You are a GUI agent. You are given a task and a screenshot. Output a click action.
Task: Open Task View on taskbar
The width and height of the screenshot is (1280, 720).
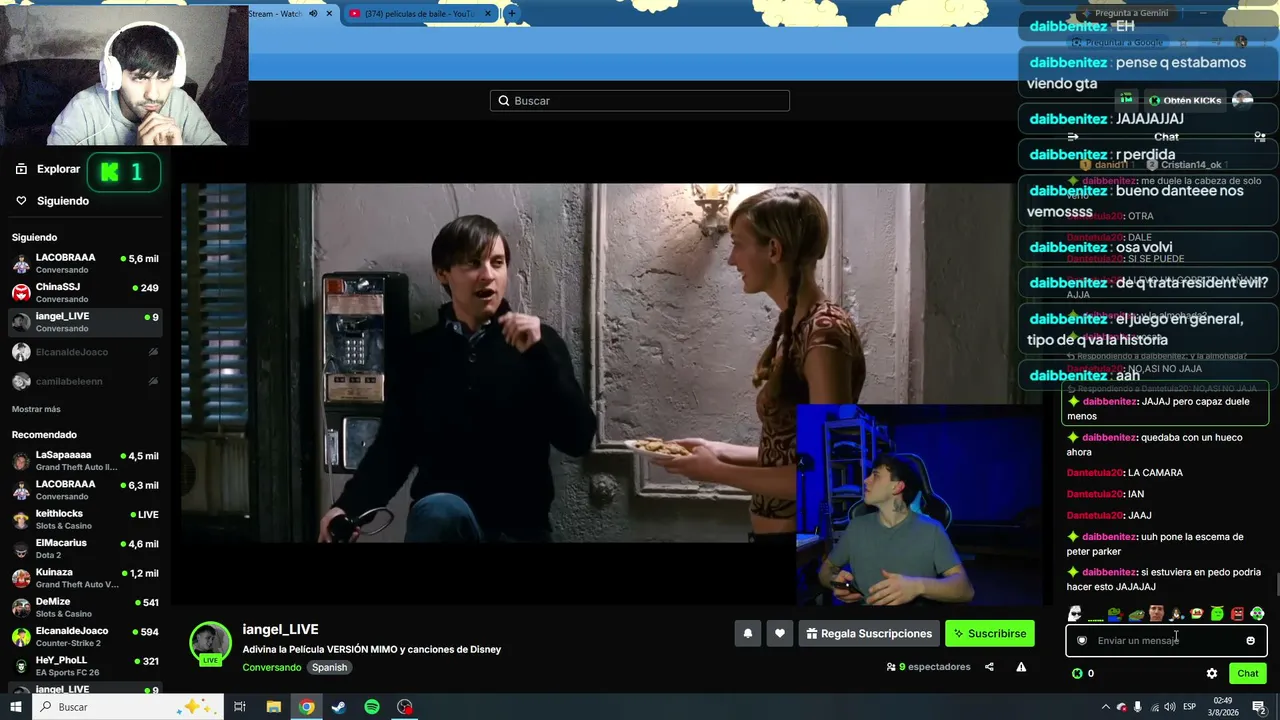240,707
